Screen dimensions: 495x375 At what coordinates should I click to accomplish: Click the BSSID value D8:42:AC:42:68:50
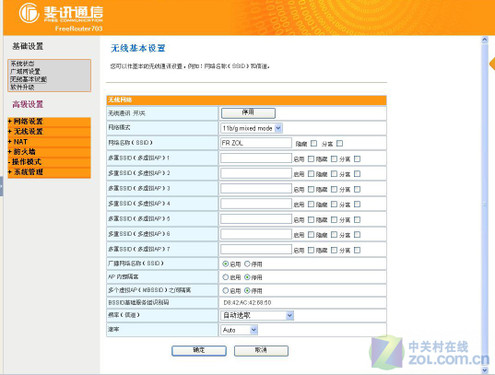(x=247, y=303)
